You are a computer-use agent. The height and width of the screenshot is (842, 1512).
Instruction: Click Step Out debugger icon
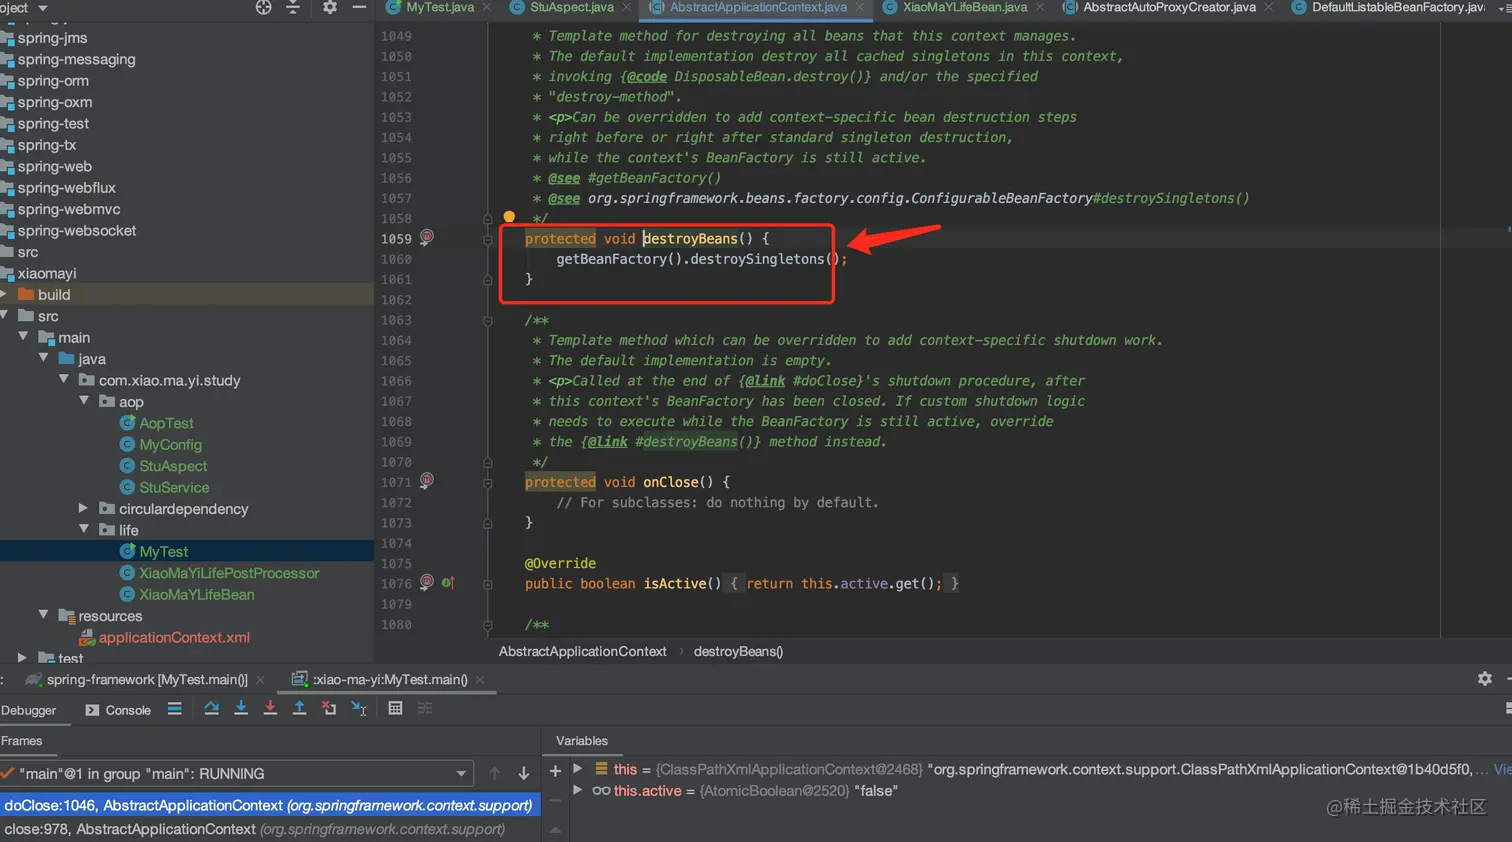point(299,708)
